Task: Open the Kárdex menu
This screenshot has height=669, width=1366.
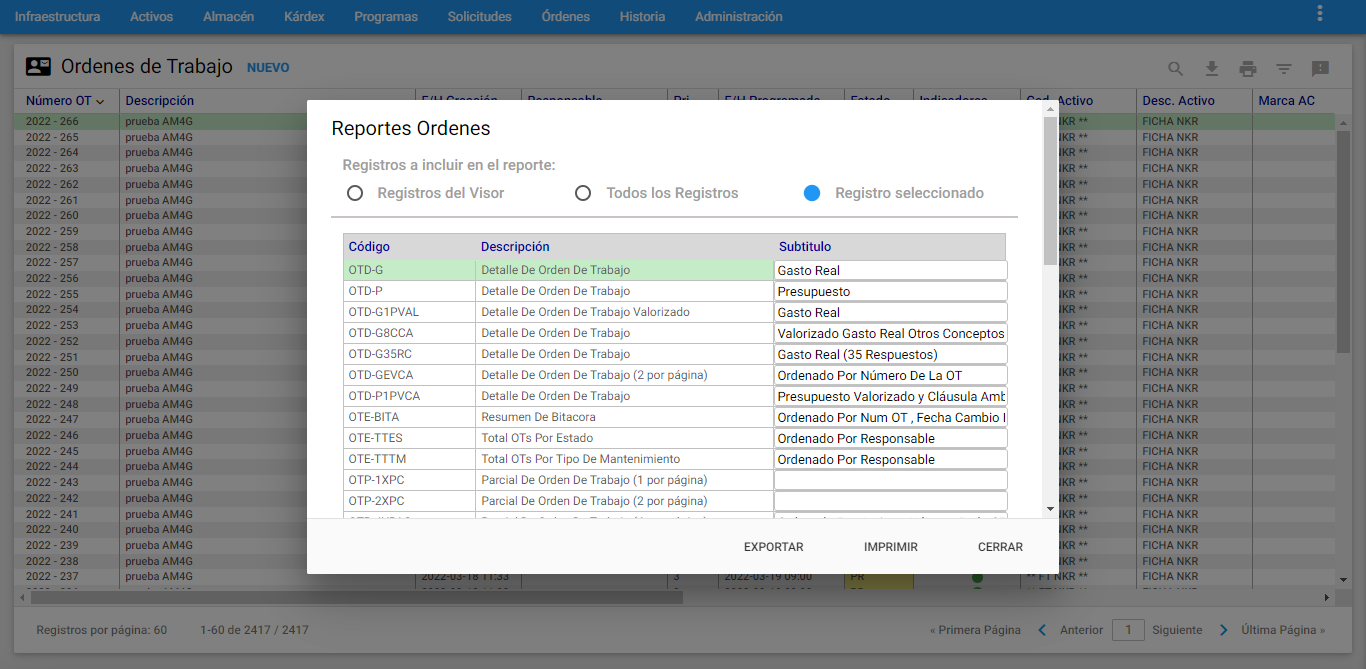Action: pyautogui.click(x=304, y=17)
